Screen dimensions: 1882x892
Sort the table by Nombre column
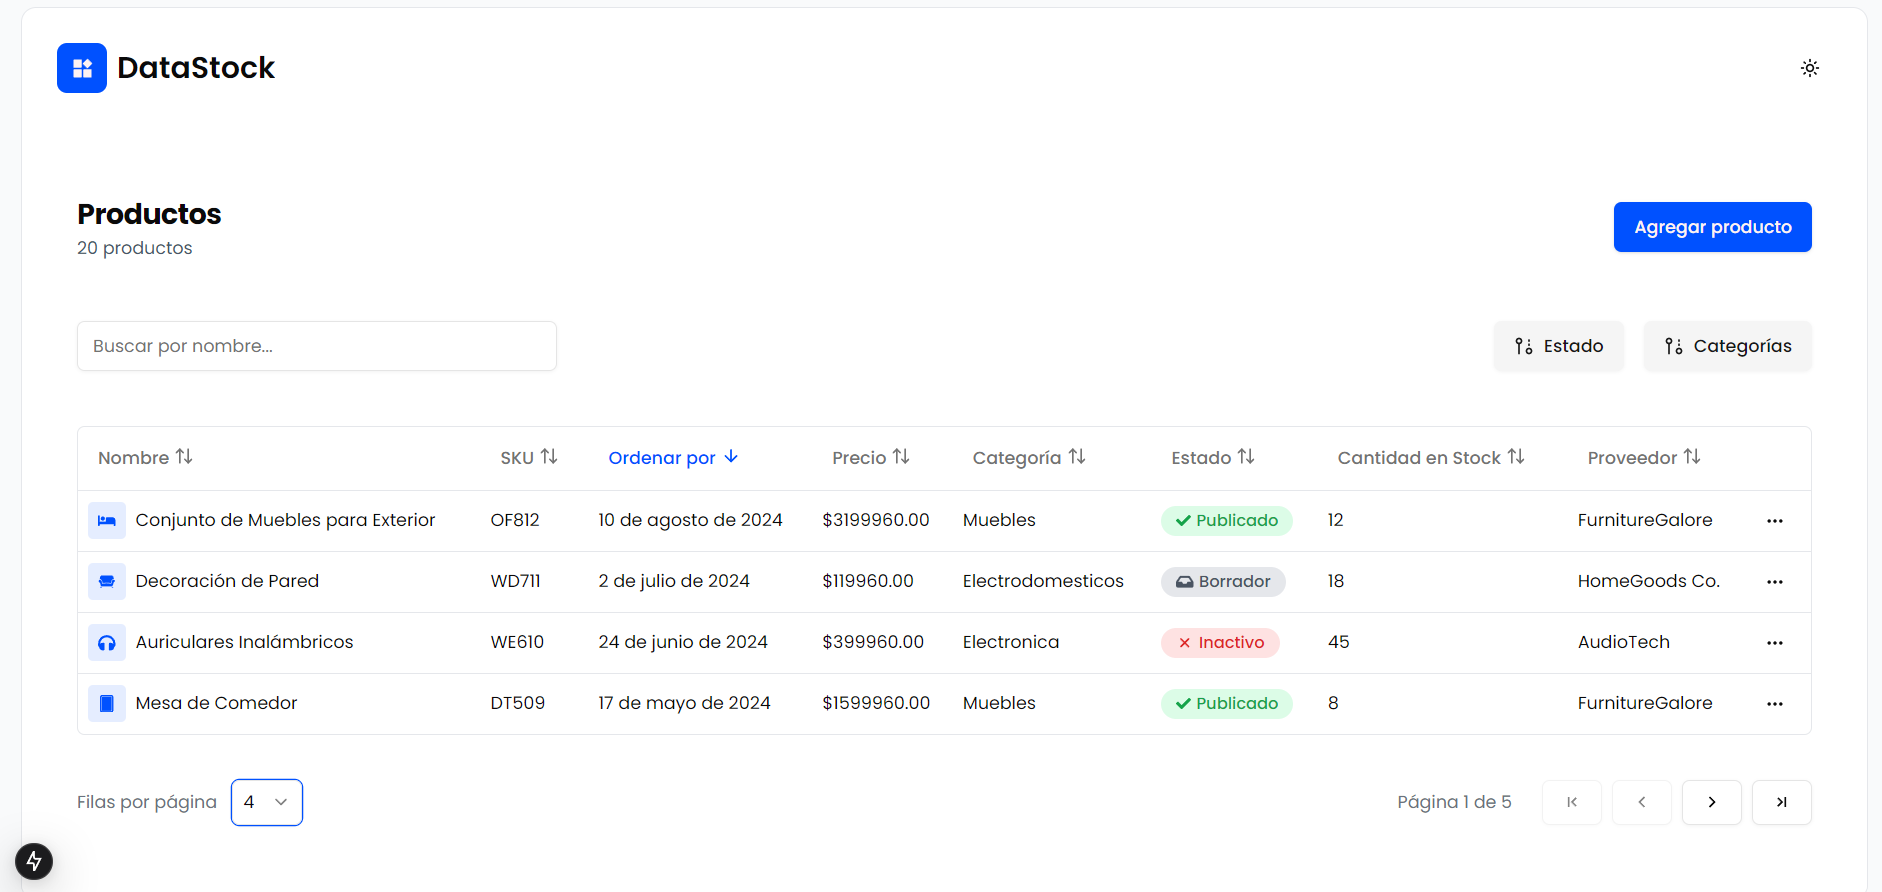click(x=145, y=457)
